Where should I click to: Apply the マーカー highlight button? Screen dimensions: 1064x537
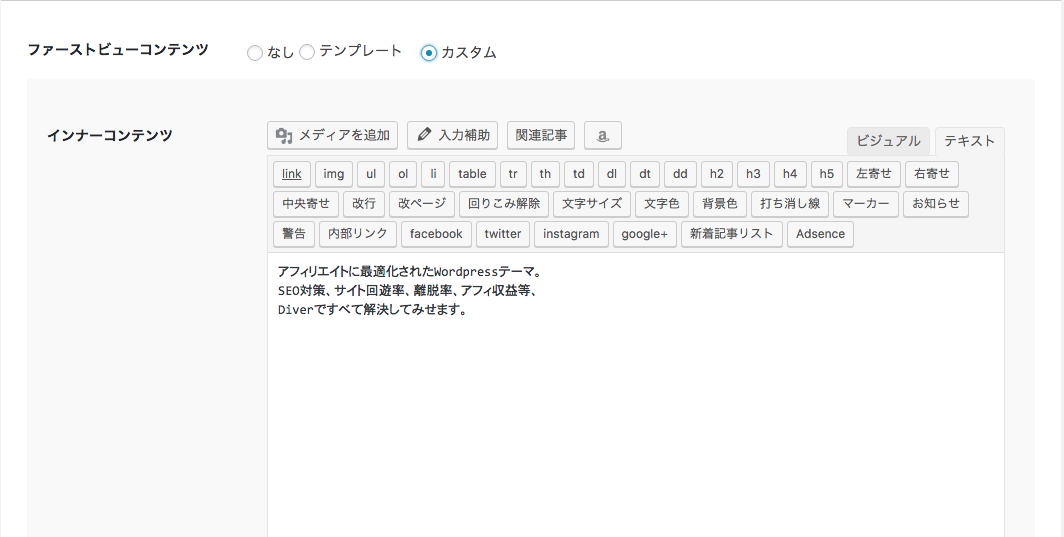[865, 204]
